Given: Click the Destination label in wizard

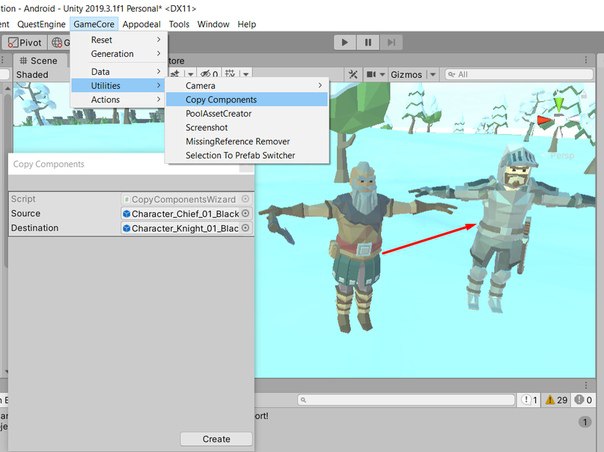Looking at the screenshot, I should point(35,228).
